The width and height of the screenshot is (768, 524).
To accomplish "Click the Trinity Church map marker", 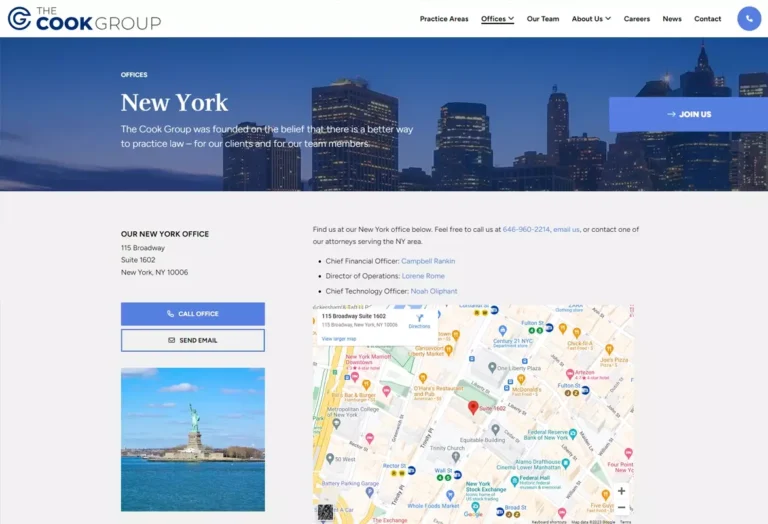I will tap(456, 456).
